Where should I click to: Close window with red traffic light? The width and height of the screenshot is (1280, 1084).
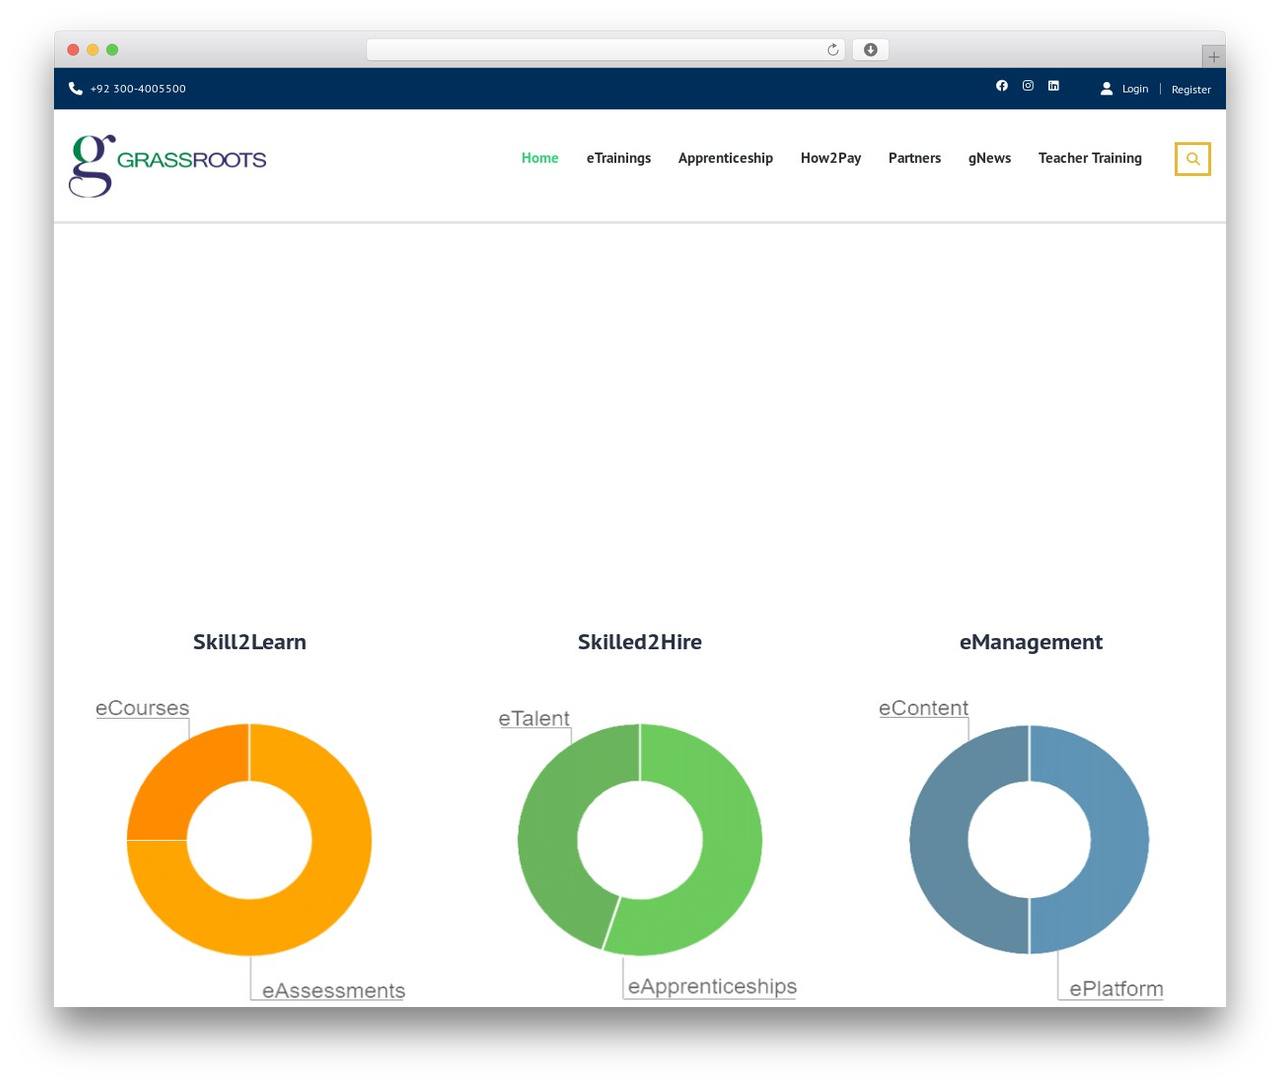[73, 50]
